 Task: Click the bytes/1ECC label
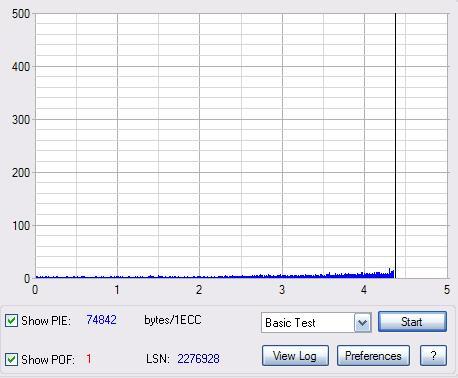(x=173, y=320)
